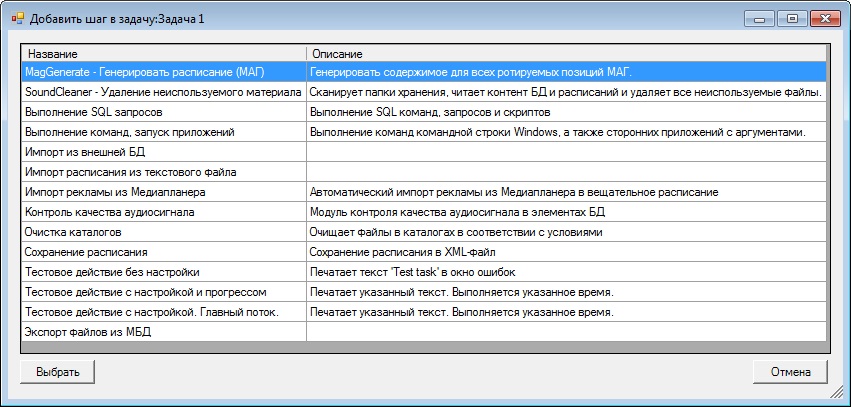Select SoundCleaner - Удаление неиспользуемого материала row
The height and width of the screenshot is (407, 851).
click(424, 92)
